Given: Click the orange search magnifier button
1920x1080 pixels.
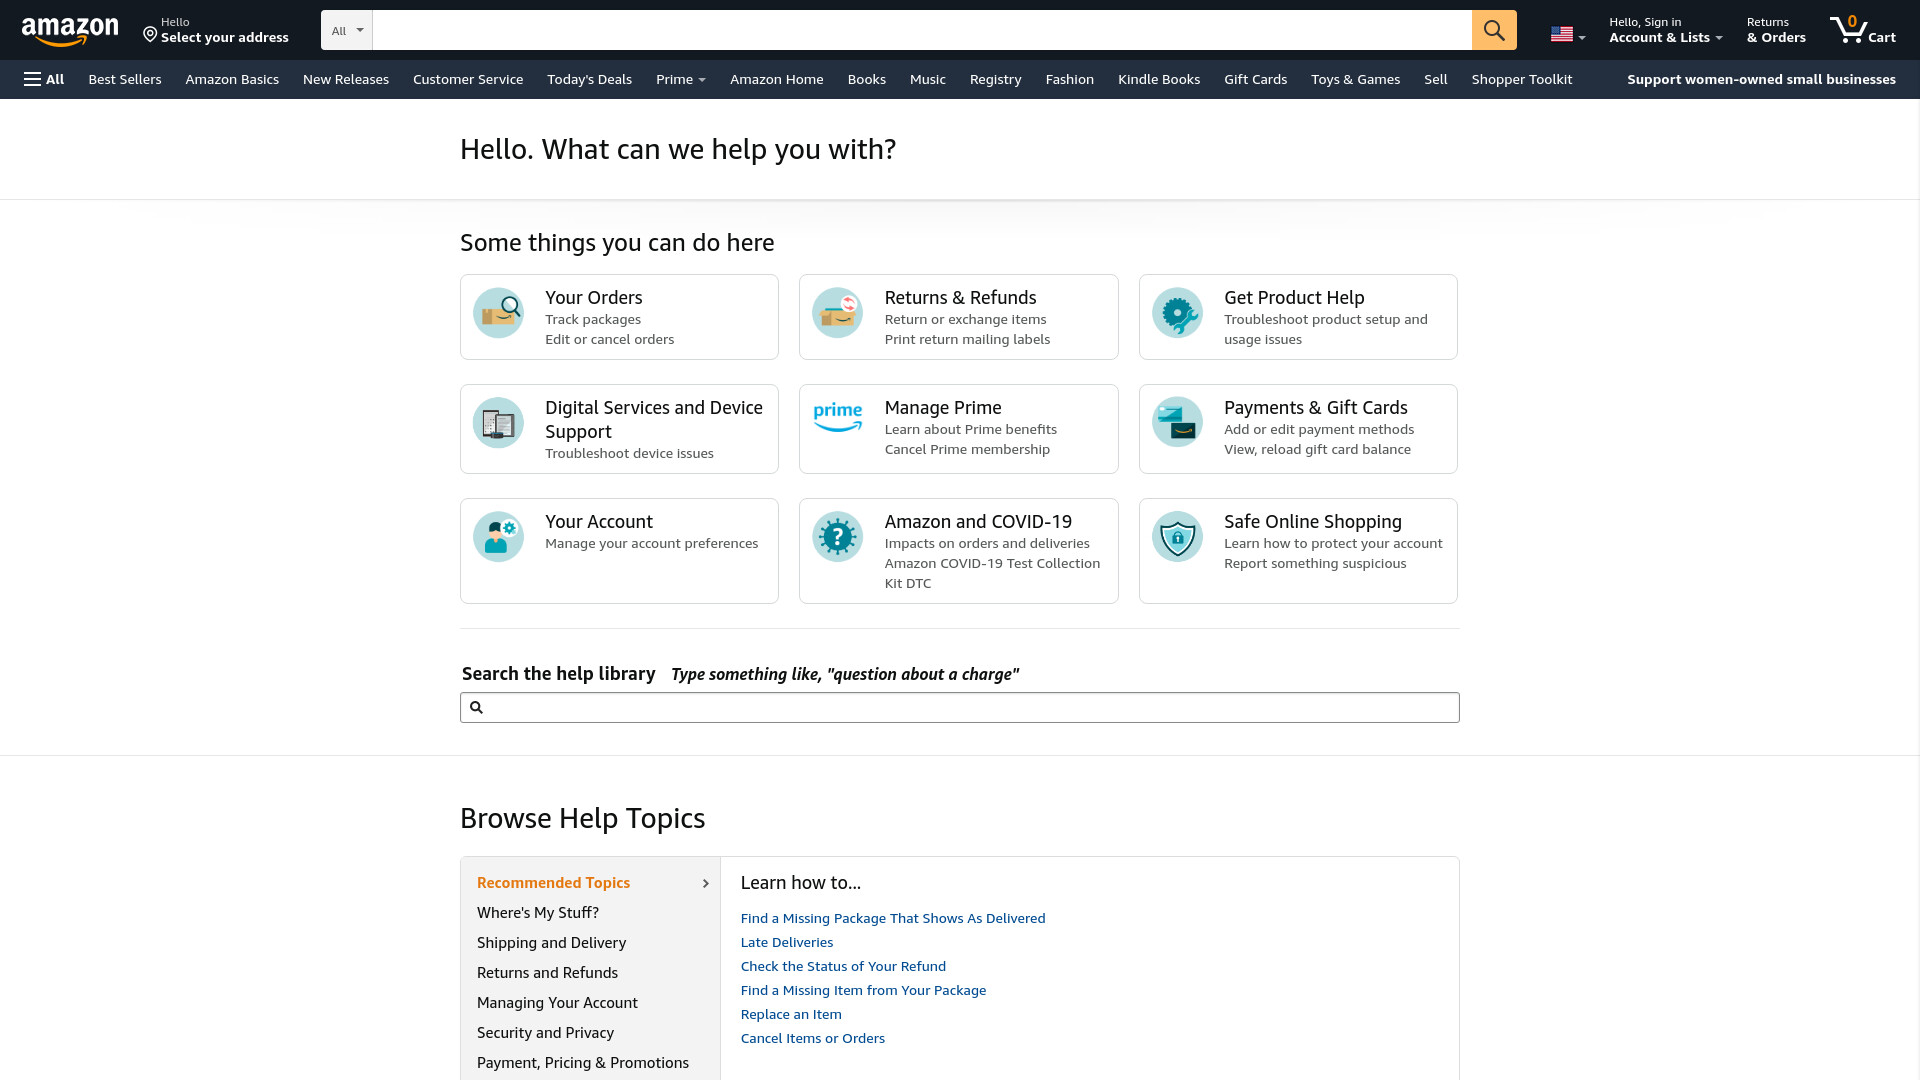Looking at the screenshot, I should 1494,30.
